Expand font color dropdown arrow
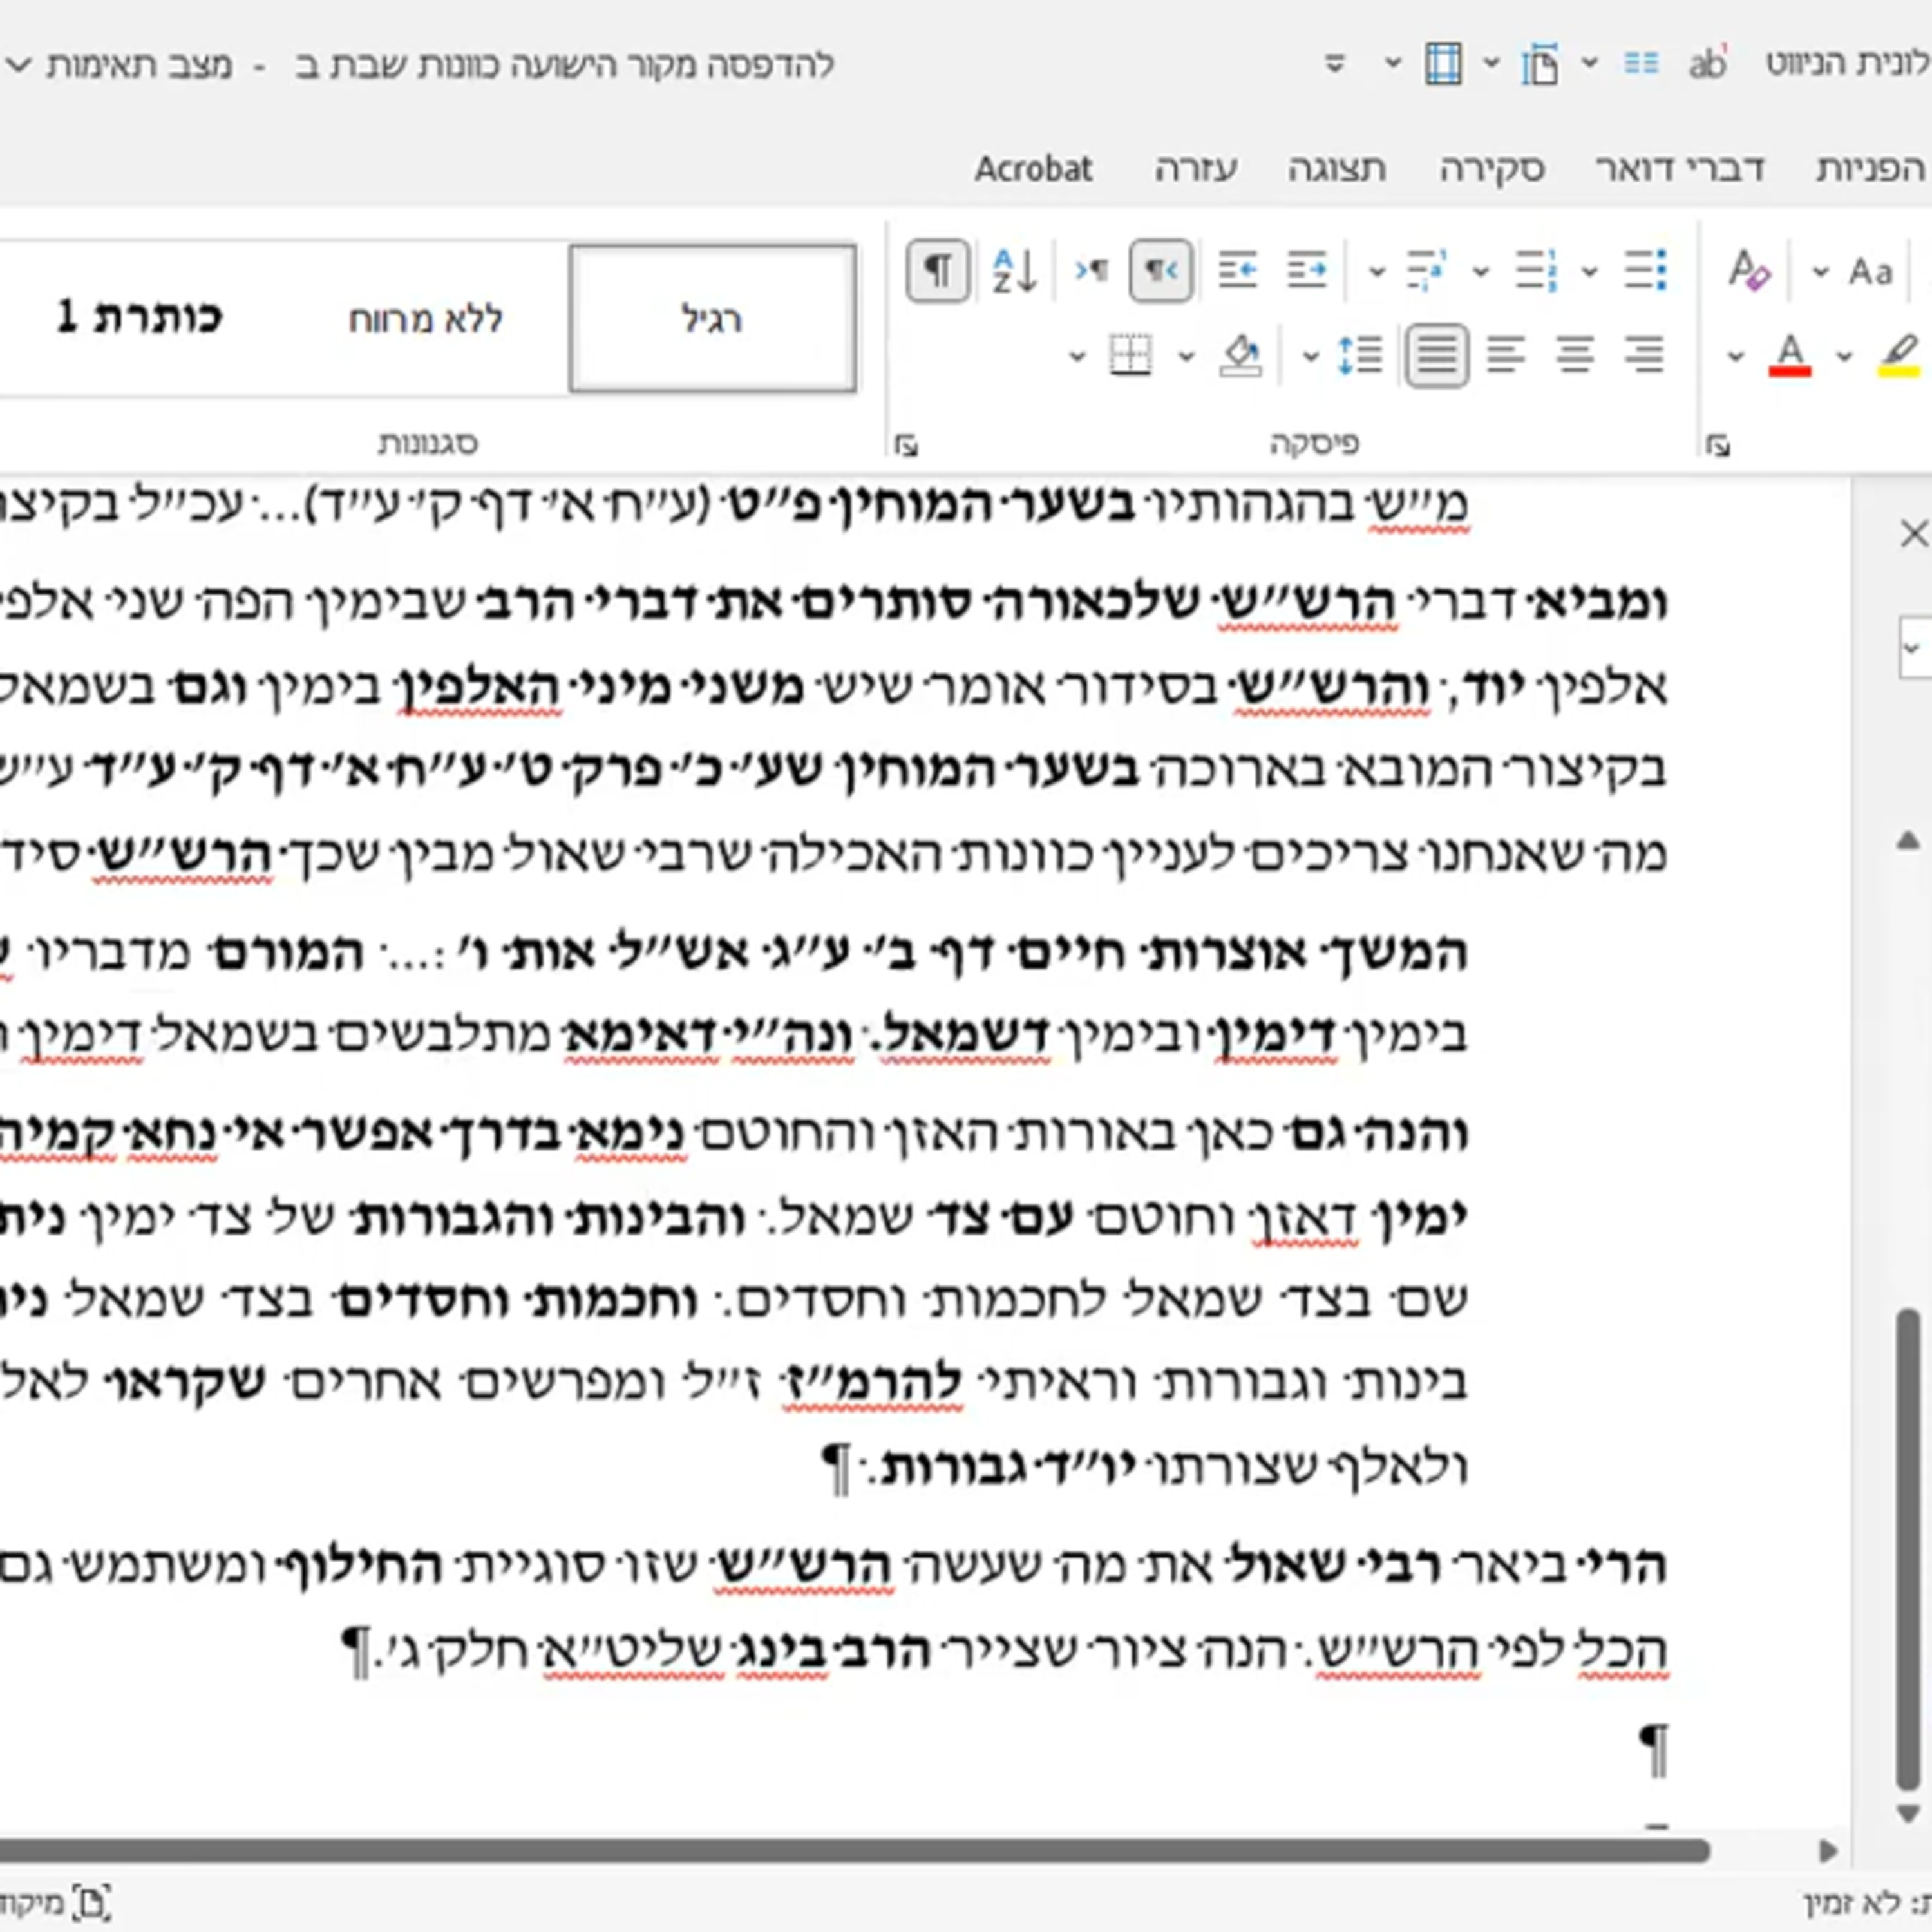Screen dimensions: 1932x1932 pyautogui.click(x=1735, y=356)
